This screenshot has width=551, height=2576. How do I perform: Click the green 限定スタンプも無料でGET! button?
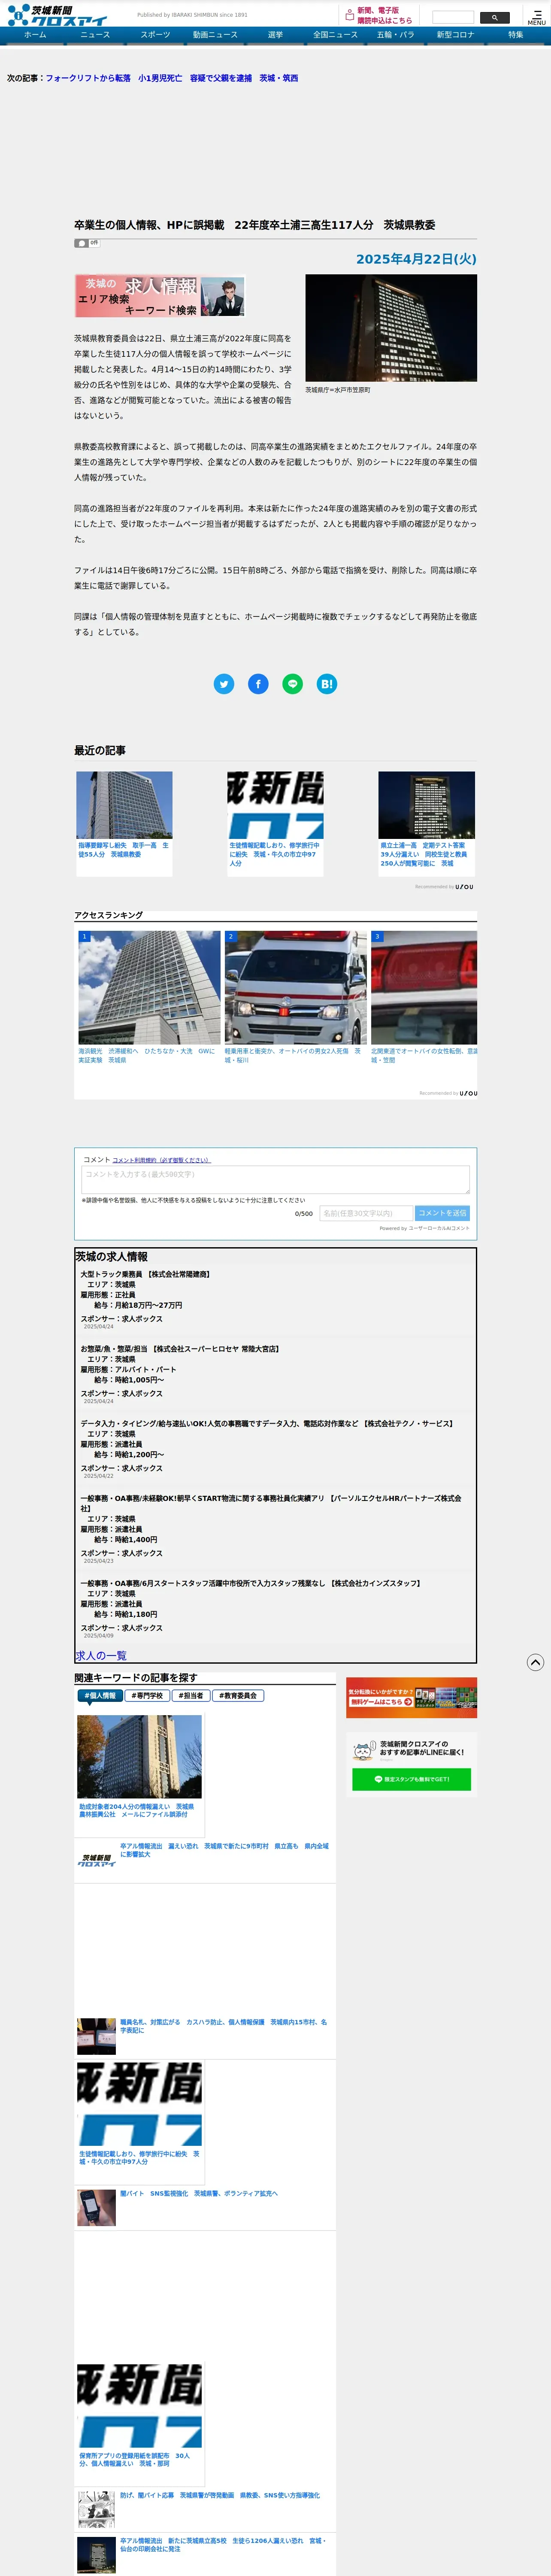(411, 1779)
